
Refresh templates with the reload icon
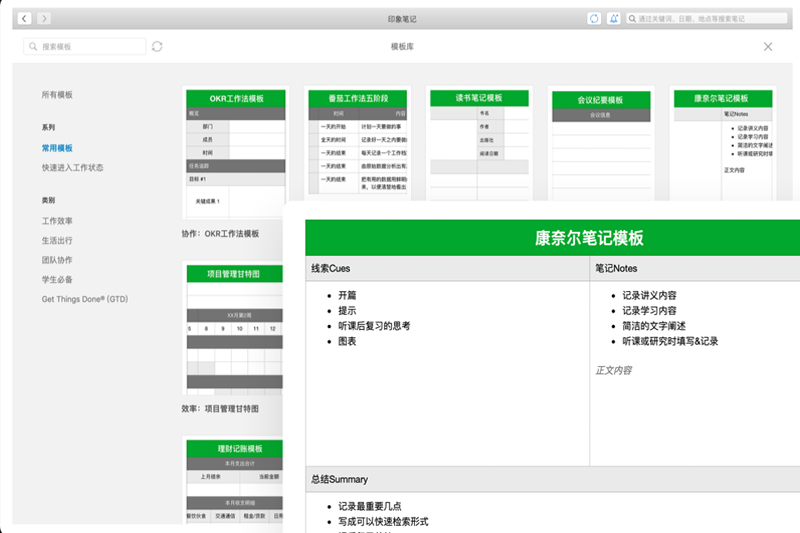(x=157, y=47)
